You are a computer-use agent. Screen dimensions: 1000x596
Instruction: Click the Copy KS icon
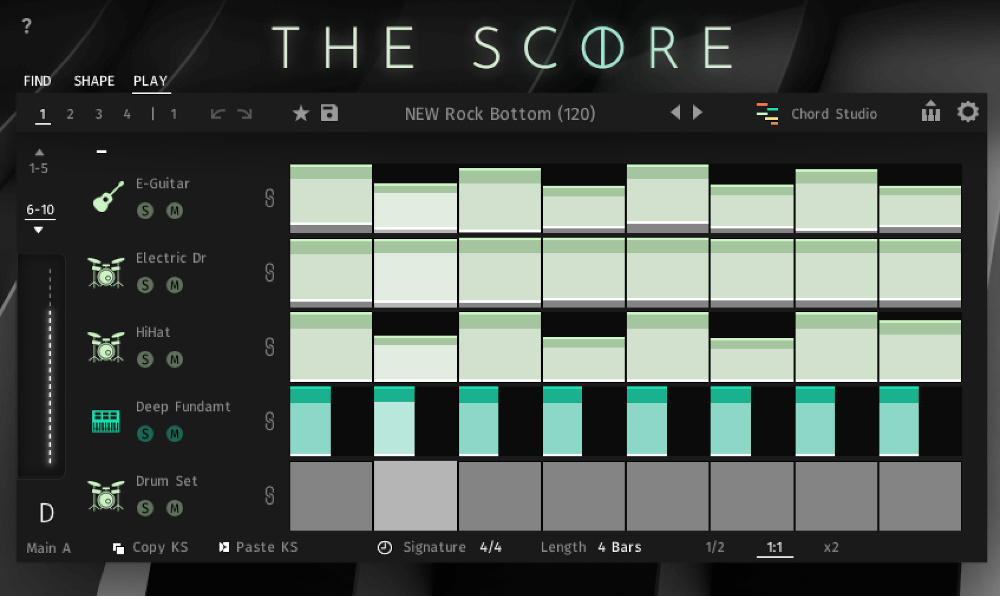pos(118,548)
